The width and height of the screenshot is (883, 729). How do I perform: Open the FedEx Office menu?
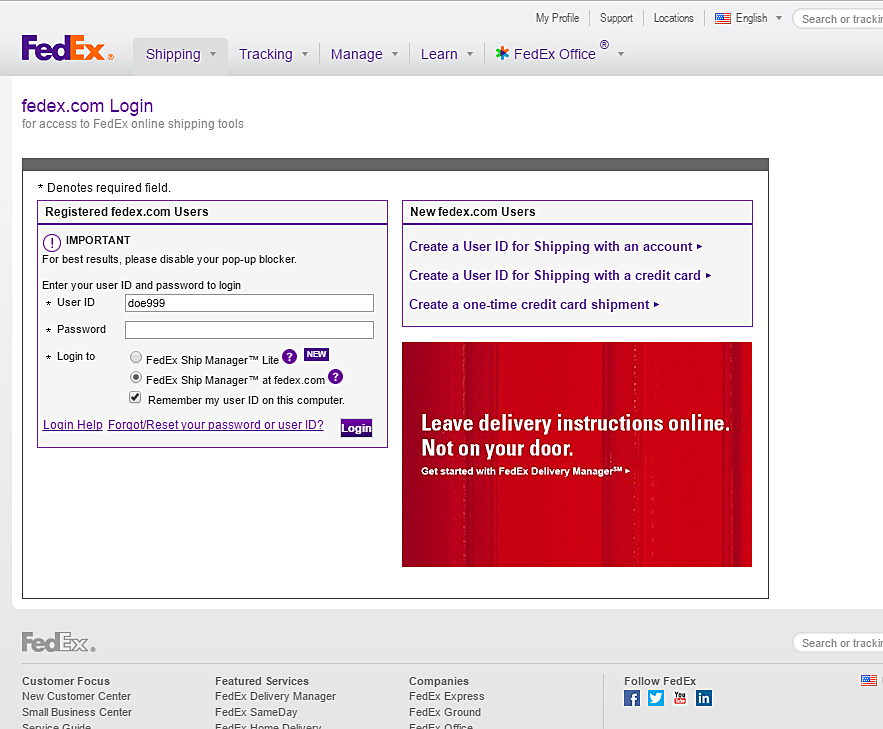(x=555, y=54)
